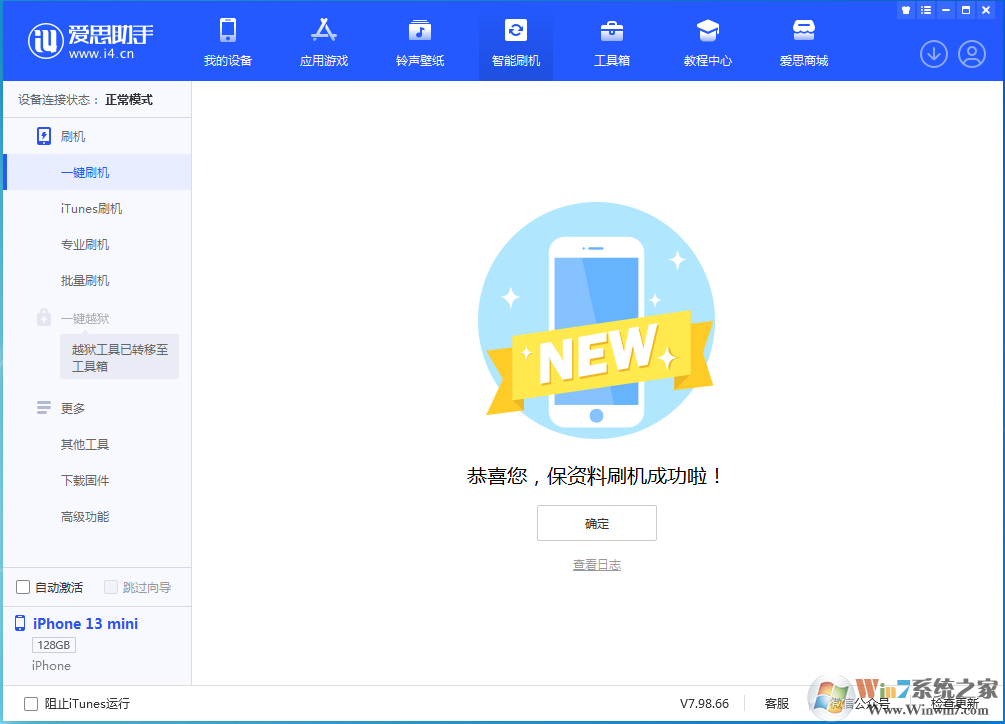Screen dimensions: 1005x724
Task: Open 查看日志 (View Log) link
Action: click(x=596, y=564)
